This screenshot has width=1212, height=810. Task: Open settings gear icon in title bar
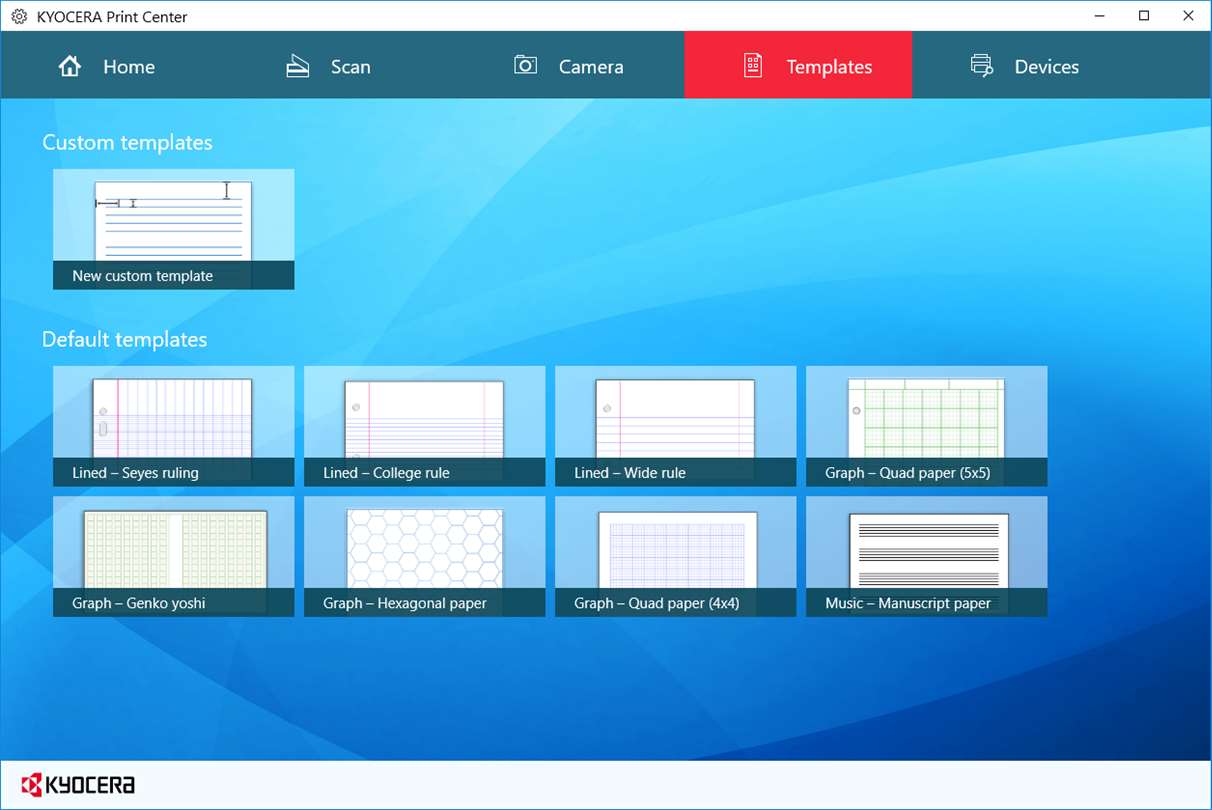point(19,16)
